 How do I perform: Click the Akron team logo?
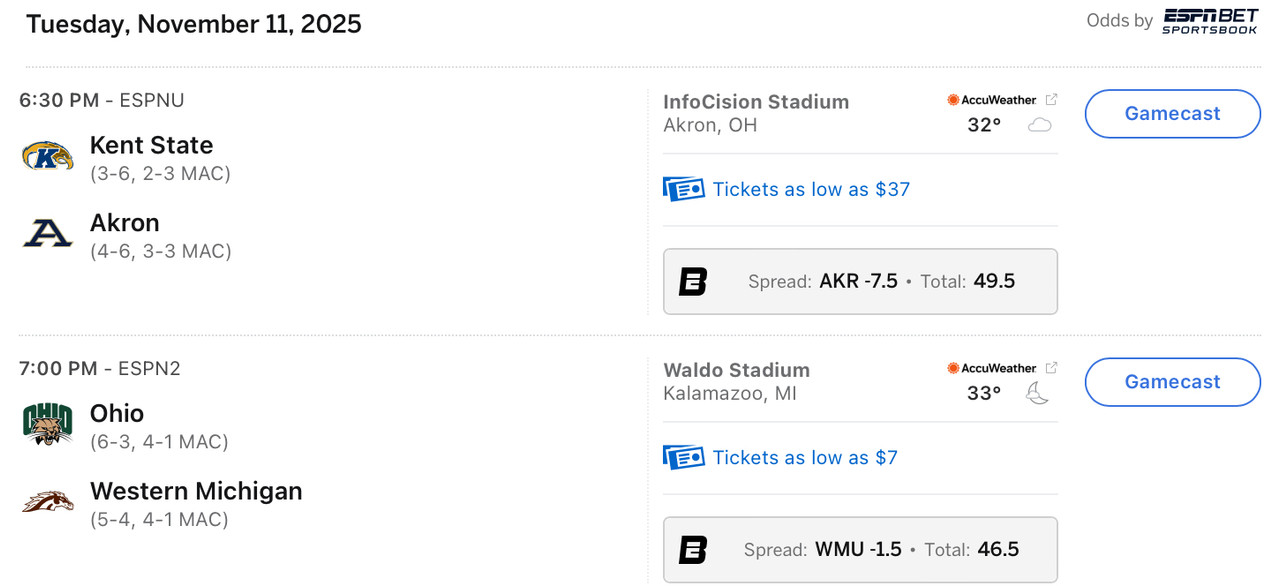click(48, 233)
